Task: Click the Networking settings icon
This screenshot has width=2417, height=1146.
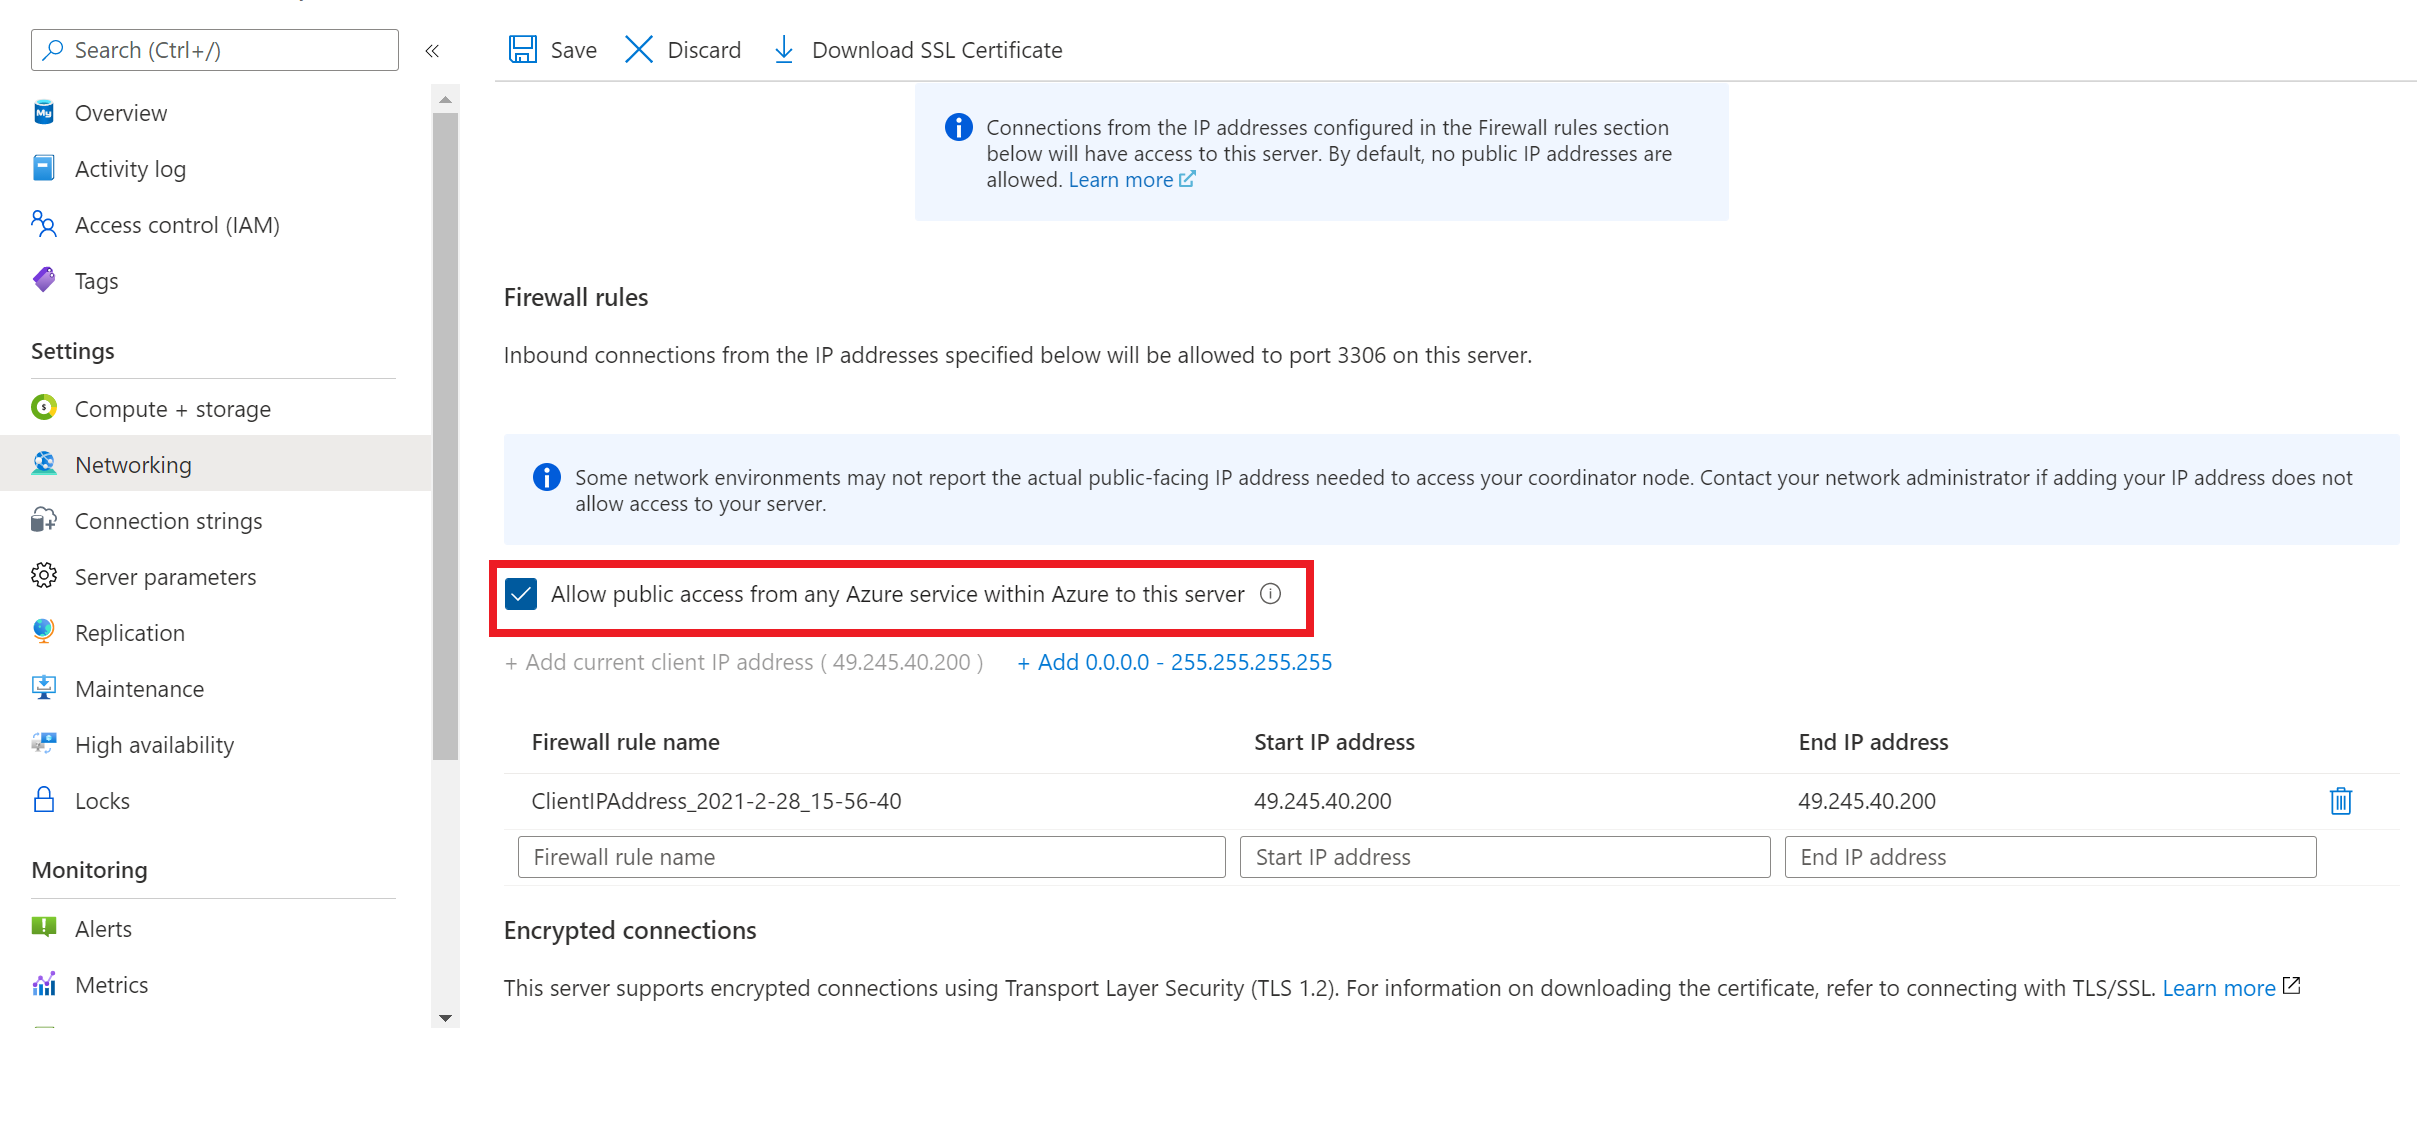Action: coord(45,463)
